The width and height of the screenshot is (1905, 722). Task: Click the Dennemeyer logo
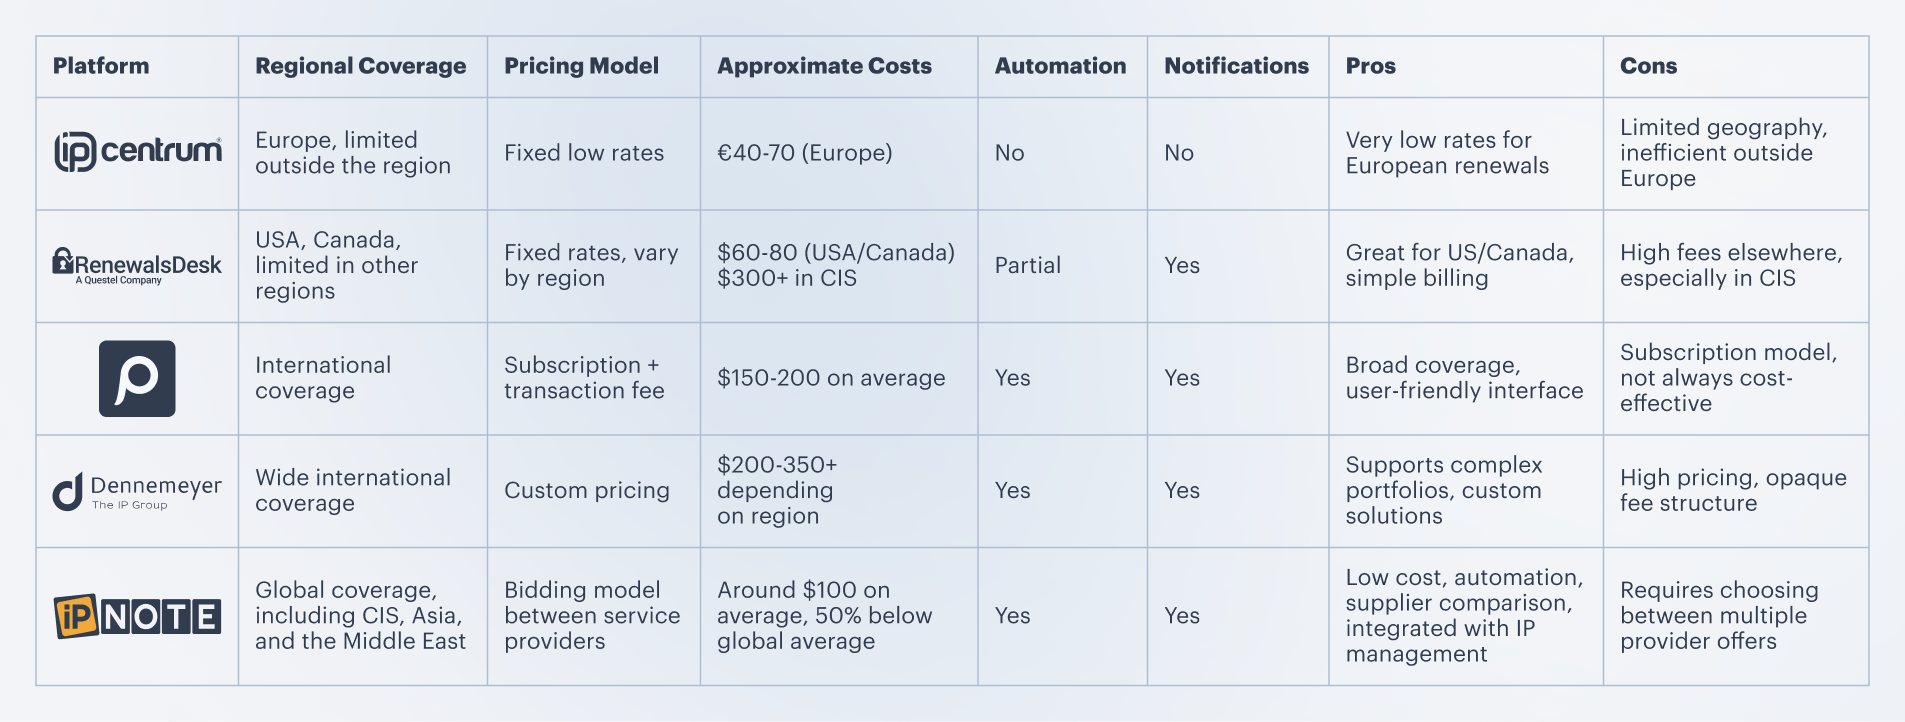tap(137, 491)
